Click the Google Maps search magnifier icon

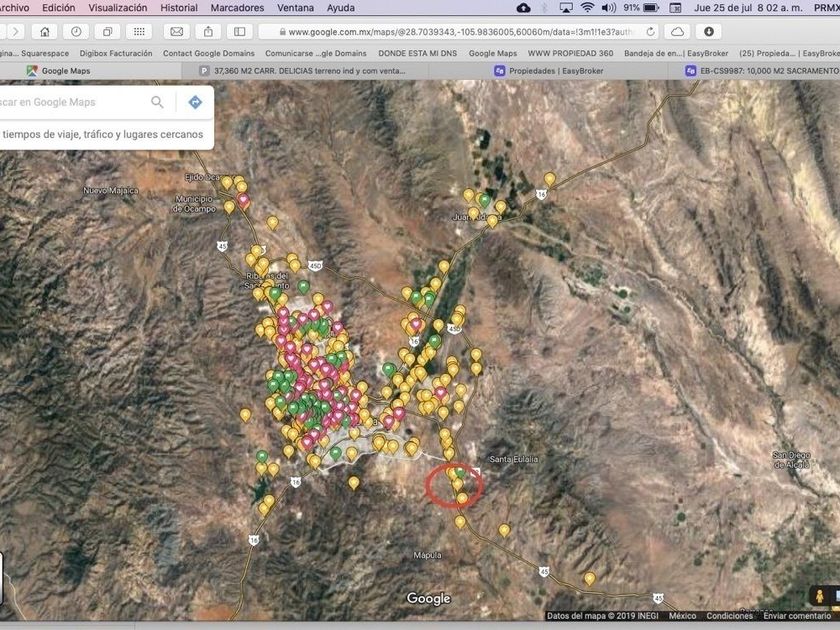point(157,102)
